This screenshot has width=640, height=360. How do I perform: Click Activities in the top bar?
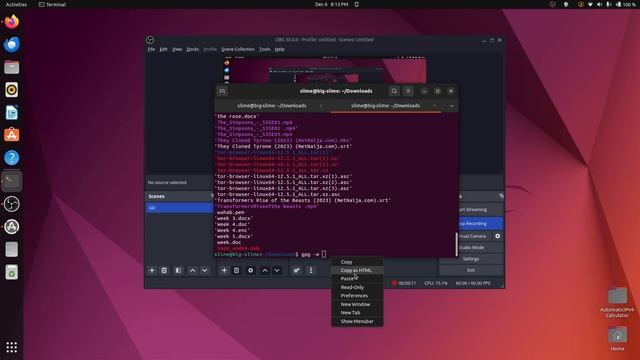[x=16, y=4]
